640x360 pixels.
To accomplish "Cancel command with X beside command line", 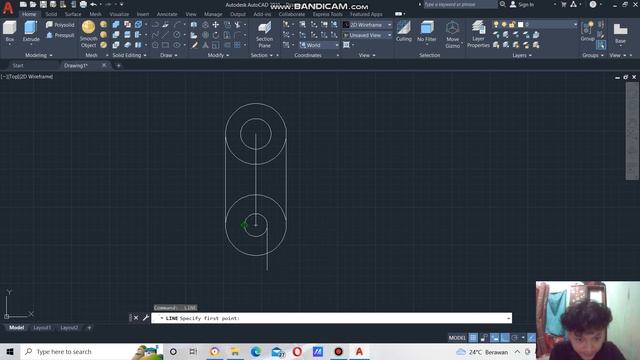I will tap(136, 318).
